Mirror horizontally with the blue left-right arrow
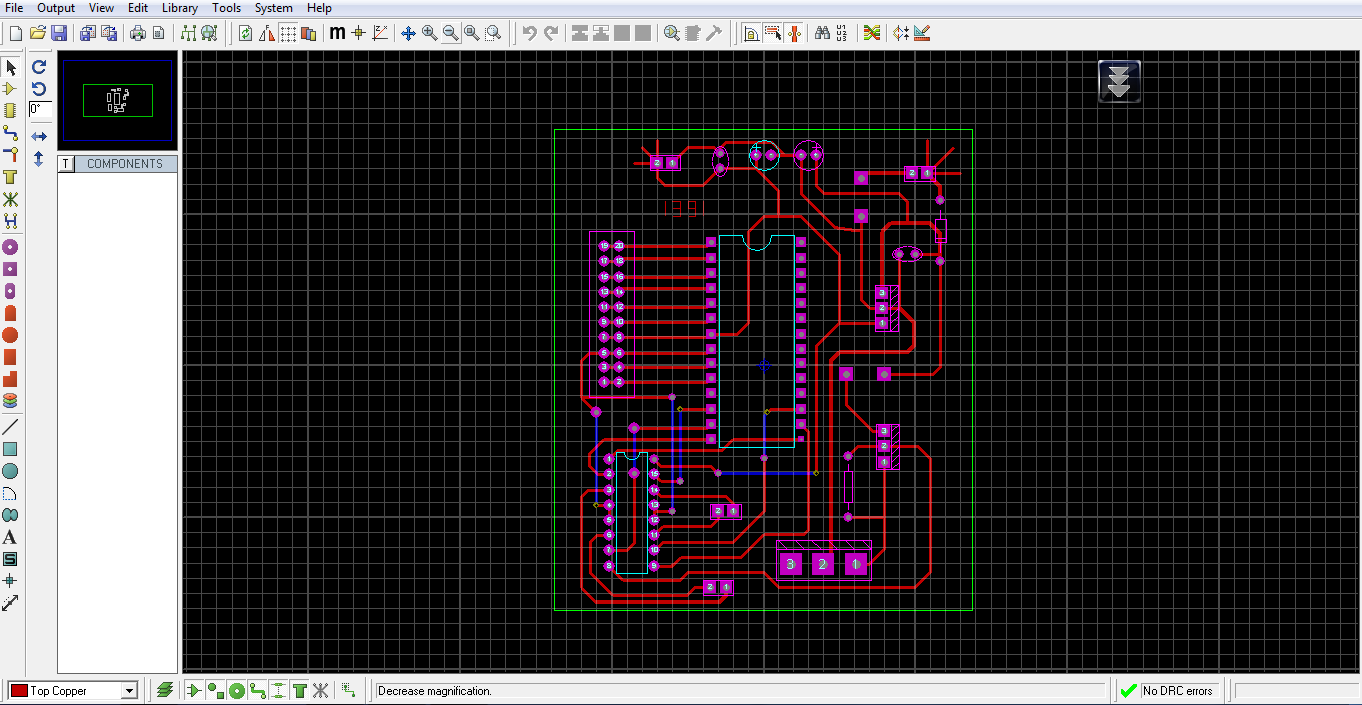Image resolution: width=1362 pixels, height=705 pixels. [39, 136]
